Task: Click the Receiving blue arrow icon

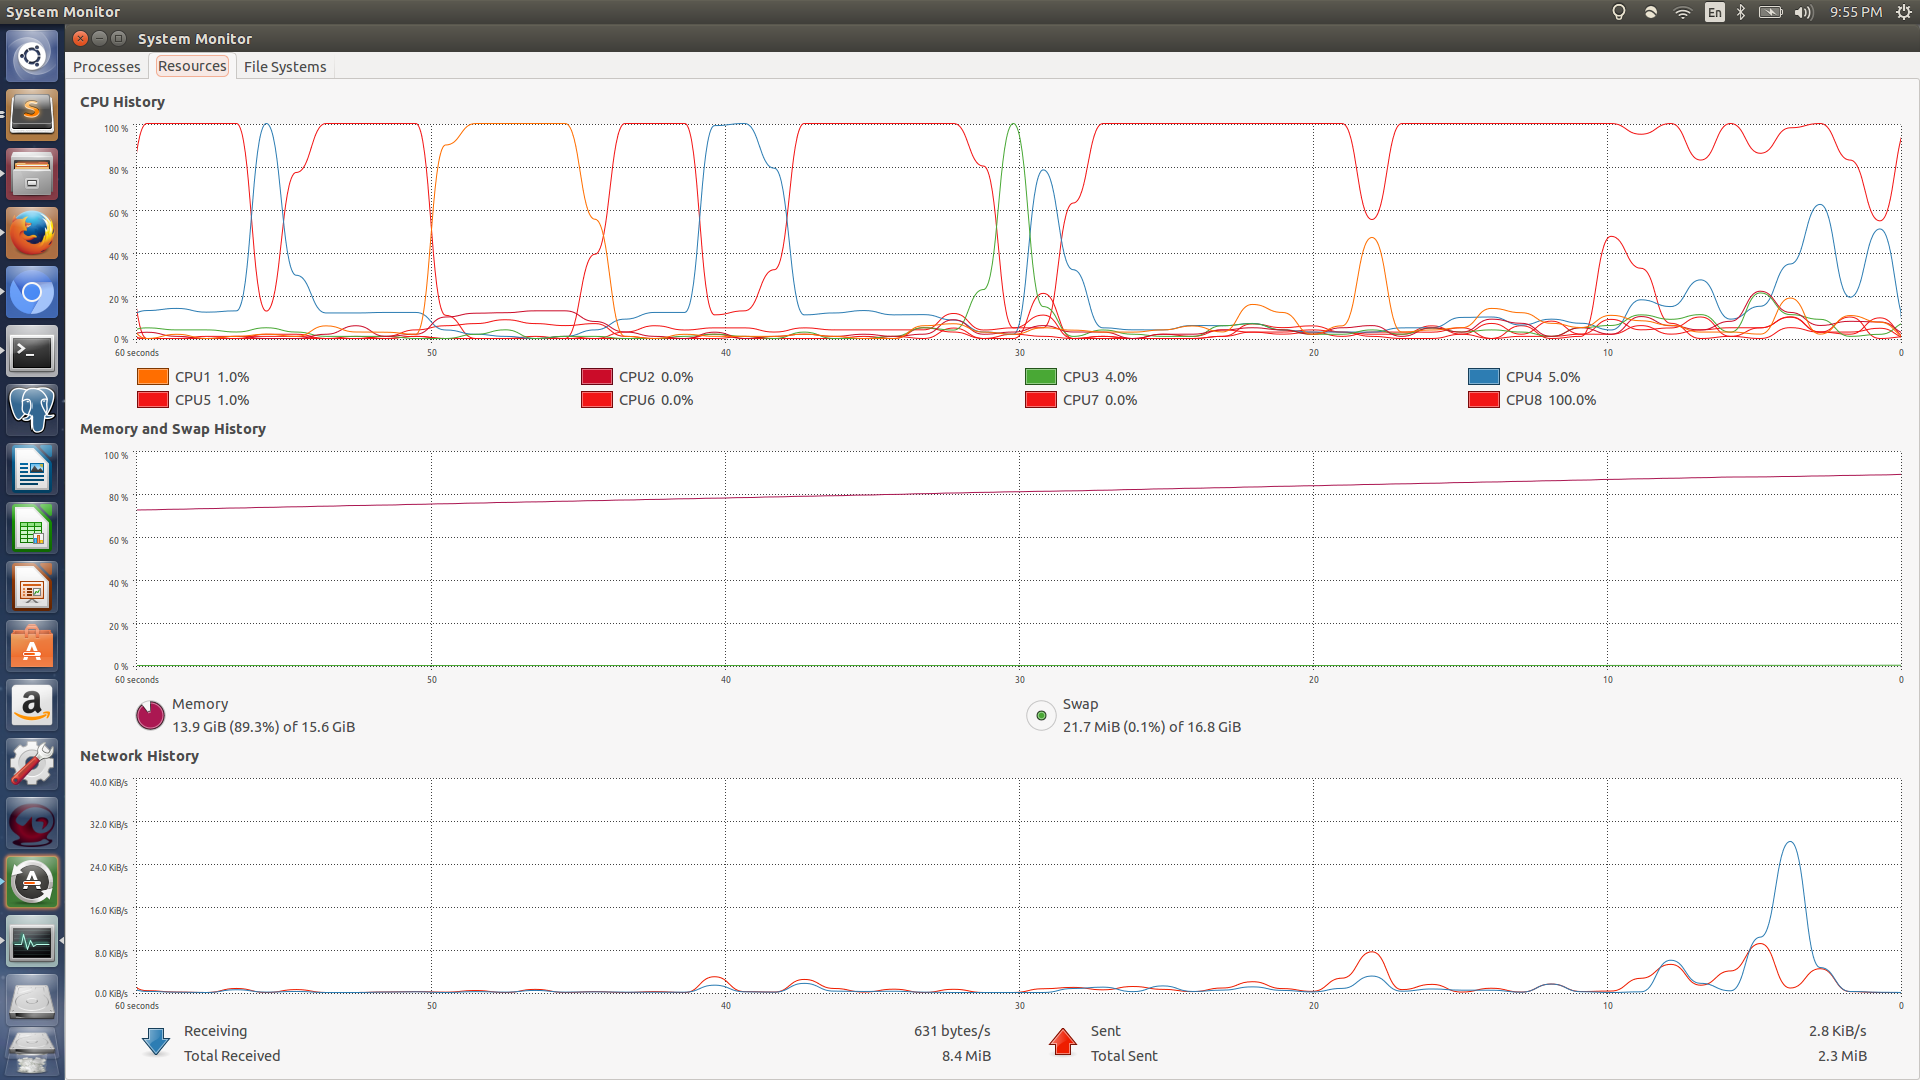Action: click(x=156, y=1042)
